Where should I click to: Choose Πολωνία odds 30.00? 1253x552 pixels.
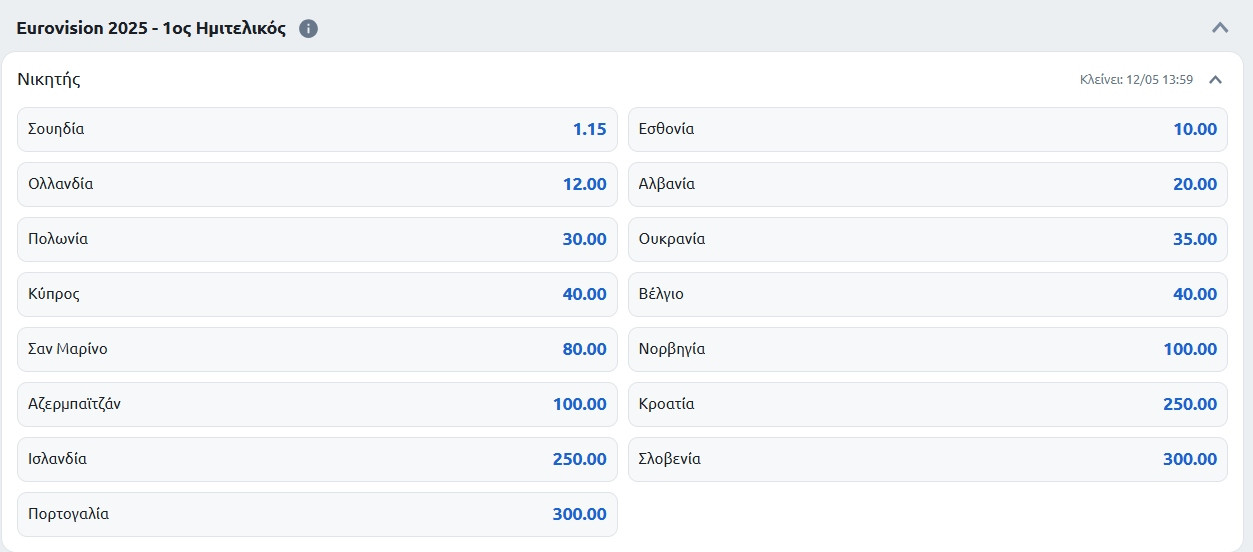pos(317,239)
